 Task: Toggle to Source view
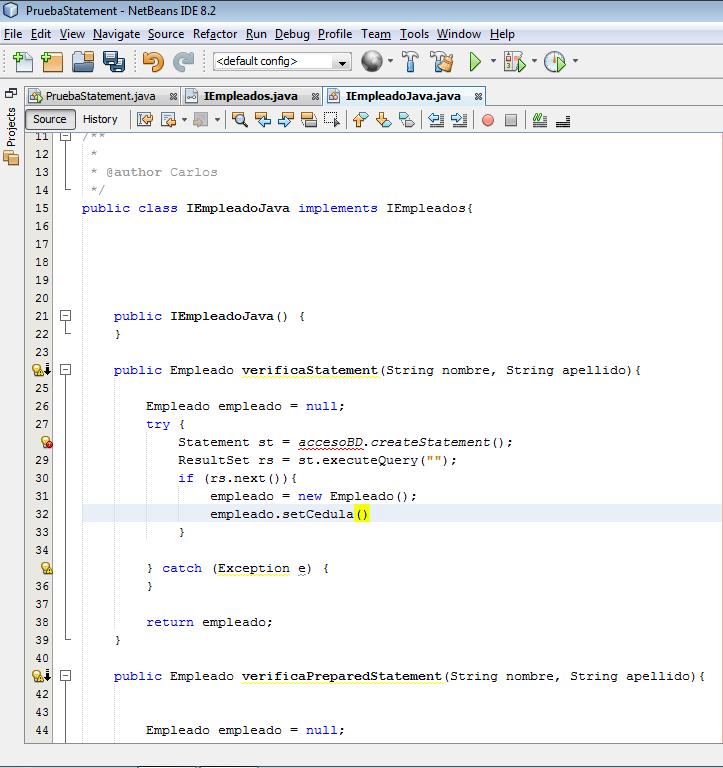pyautogui.click(x=50, y=119)
